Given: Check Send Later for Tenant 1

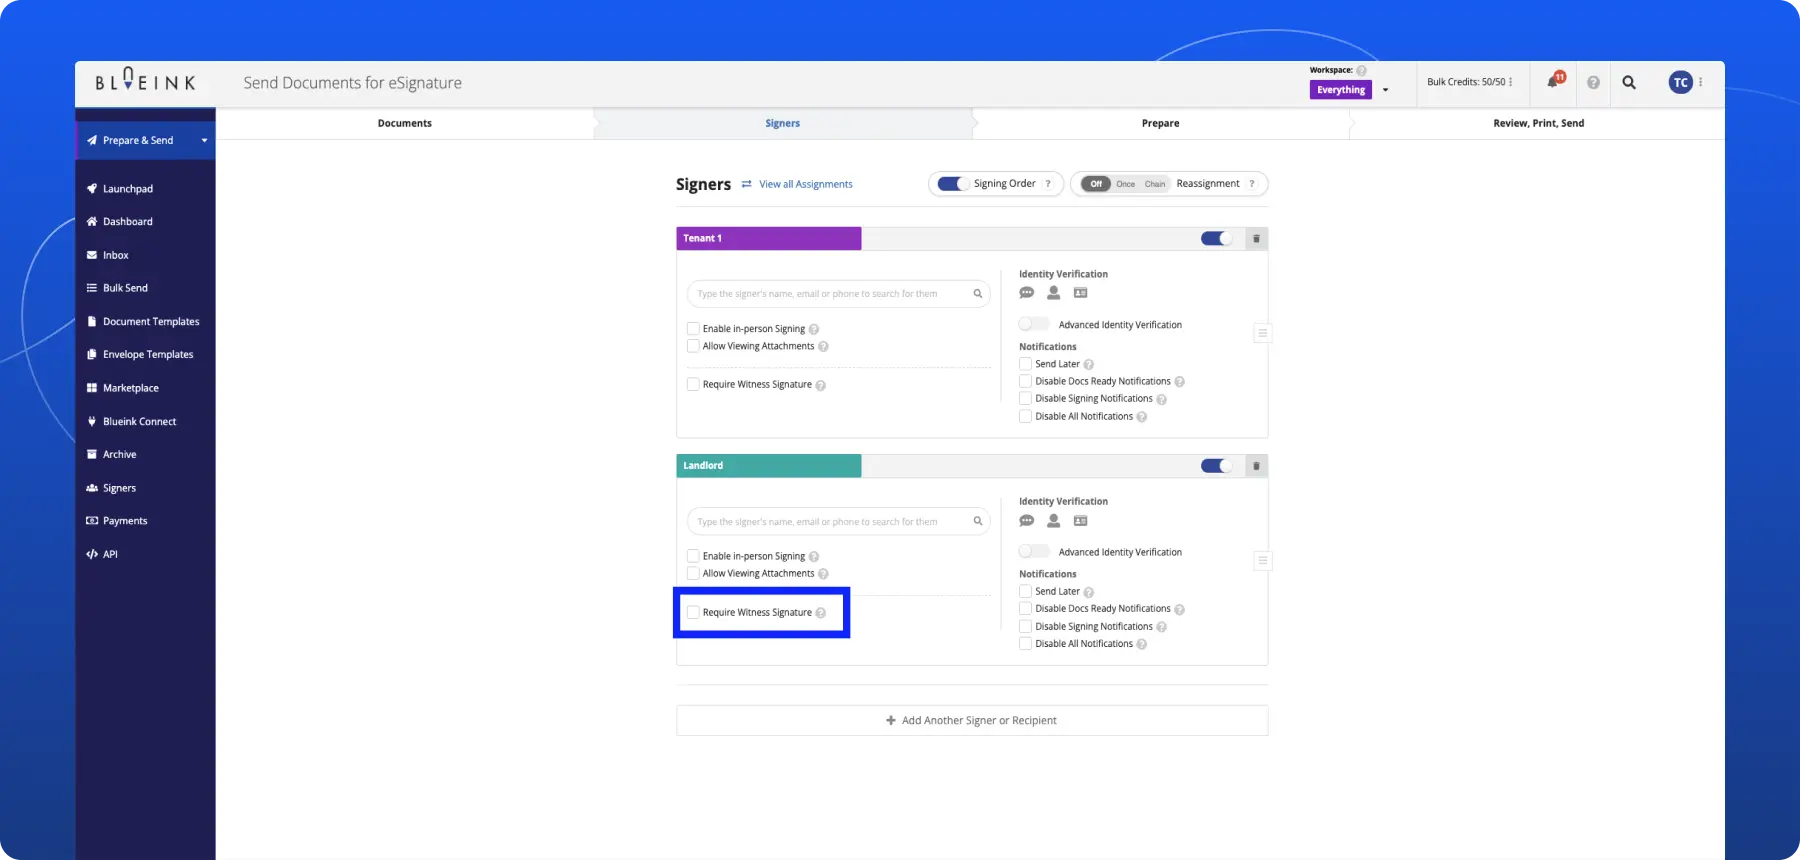Looking at the screenshot, I should (1025, 364).
